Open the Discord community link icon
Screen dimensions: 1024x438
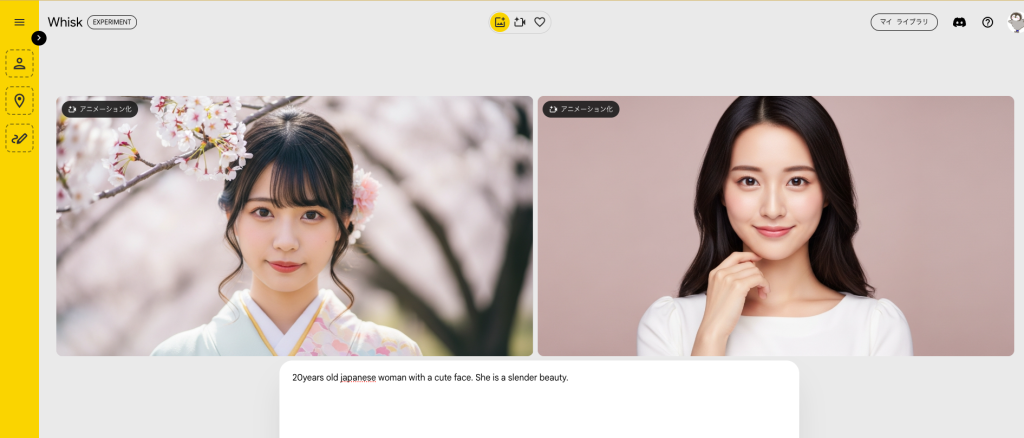959,22
